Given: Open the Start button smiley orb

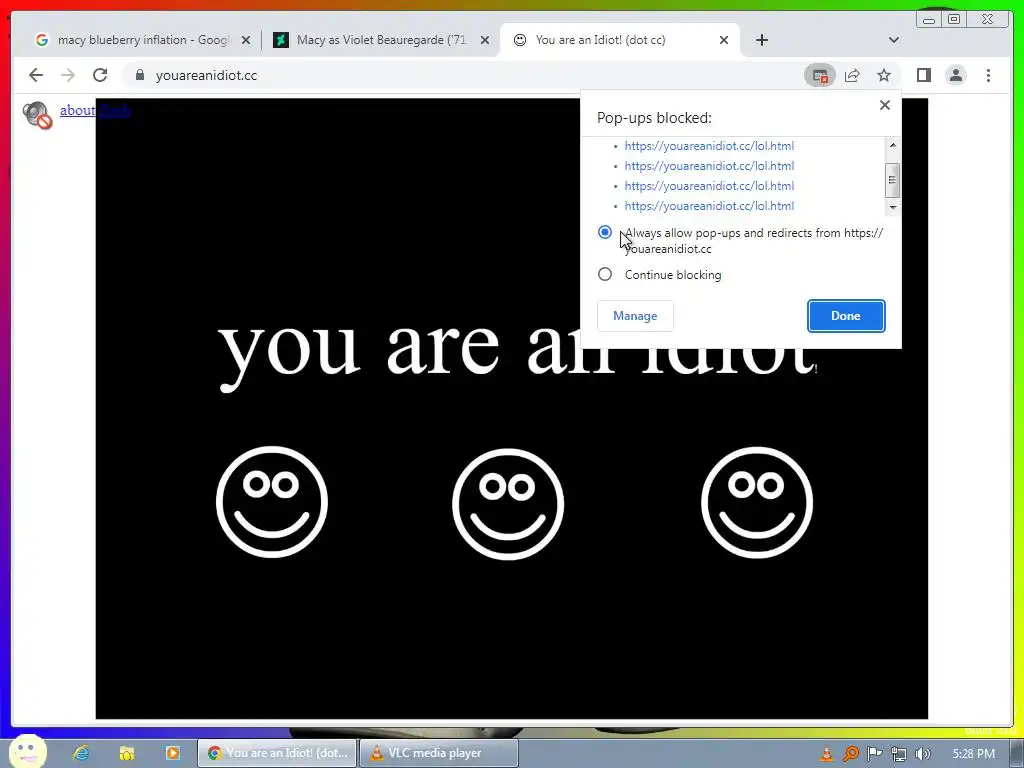Looking at the screenshot, I should click(x=28, y=751).
